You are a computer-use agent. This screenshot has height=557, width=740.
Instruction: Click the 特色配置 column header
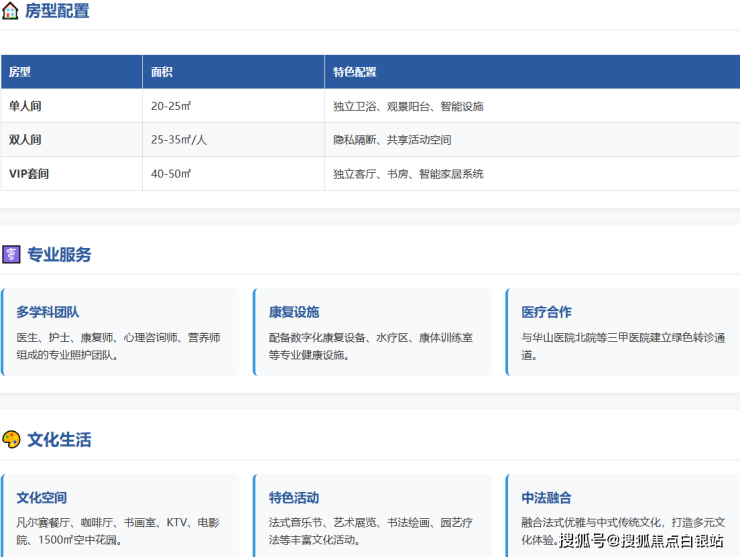pyautogui.click(x=355, y=72)
